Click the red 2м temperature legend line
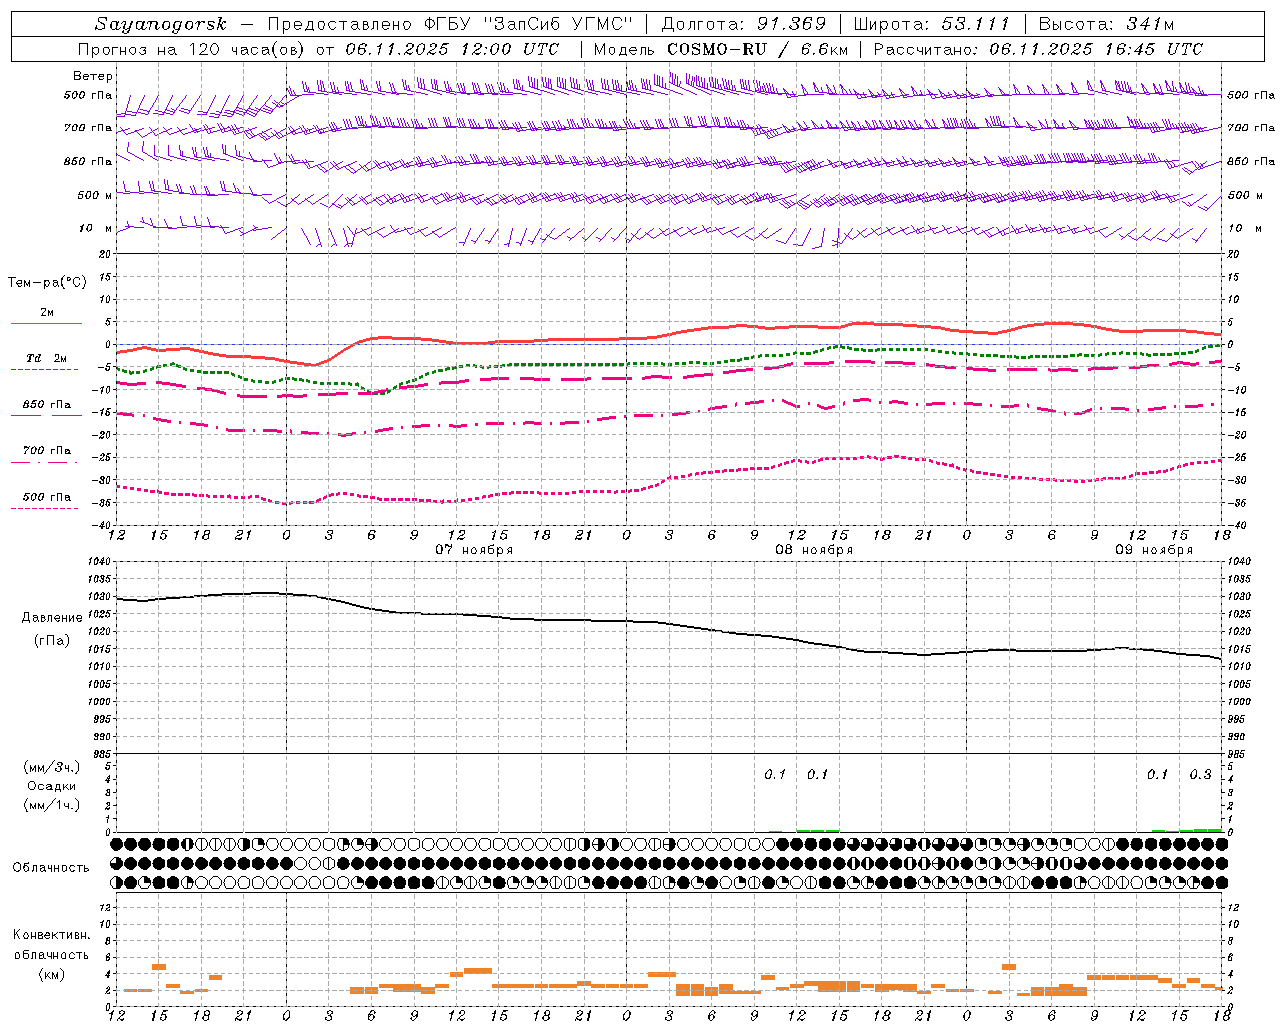This screenshot has width=1280, height=1024. point(46,323)
